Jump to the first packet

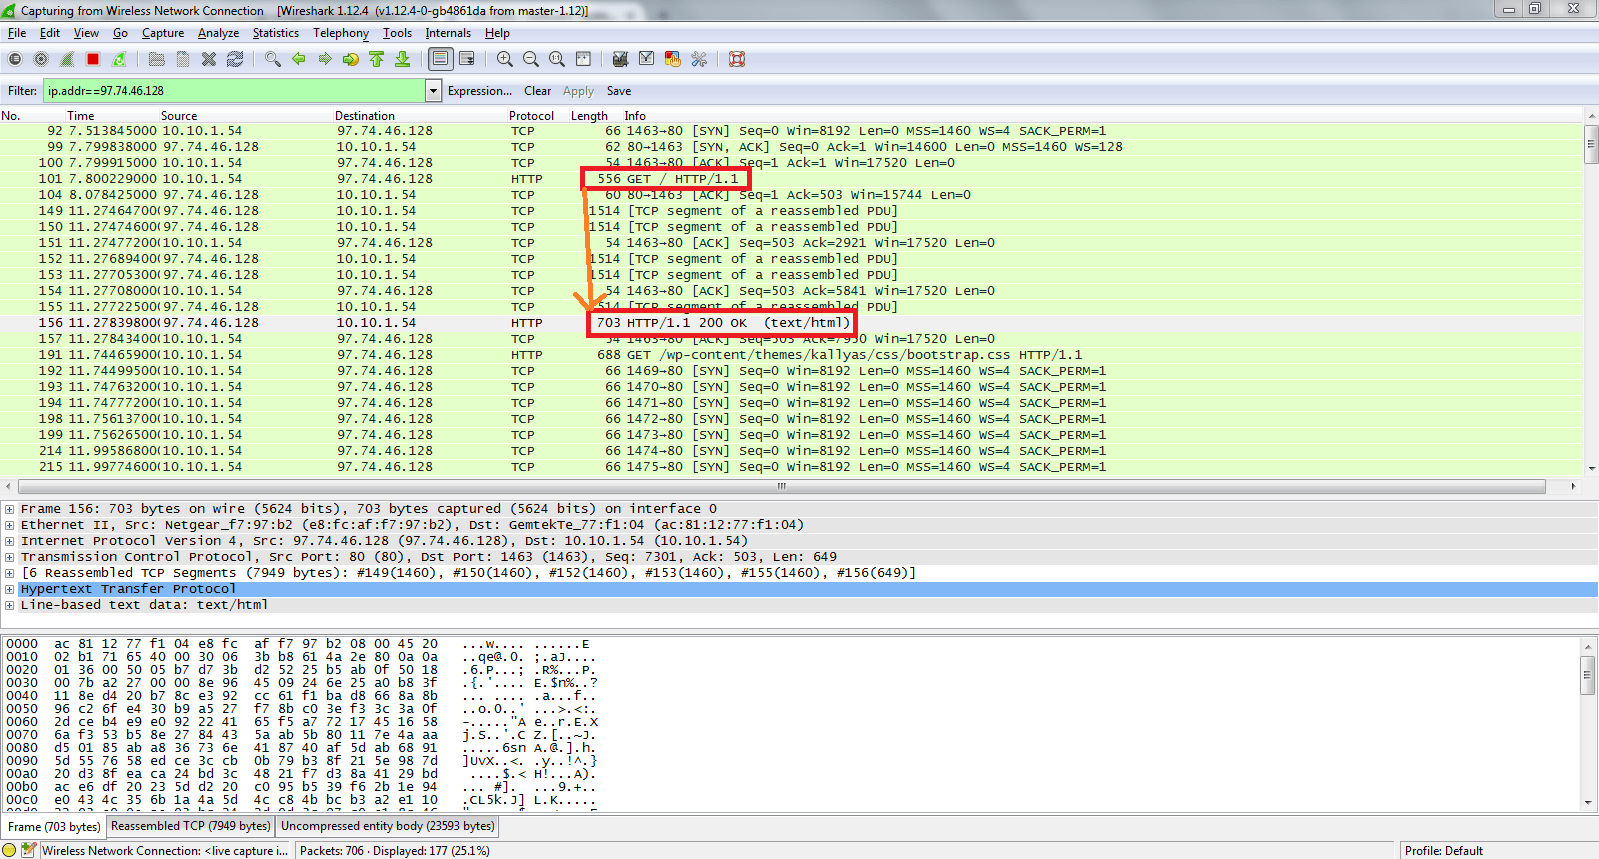377,59
